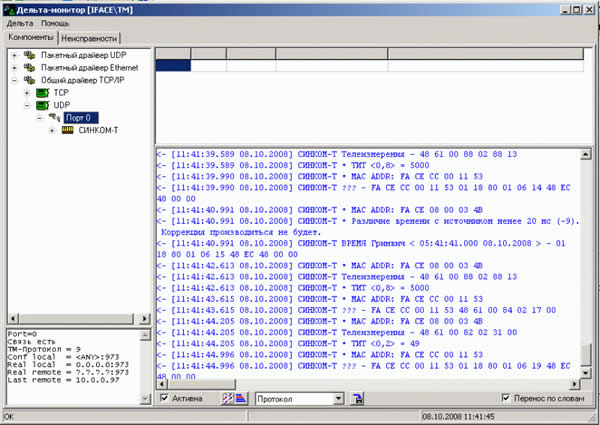Click the Общий драйвер TCP/IP driver icon

click(x=30, y=79)
